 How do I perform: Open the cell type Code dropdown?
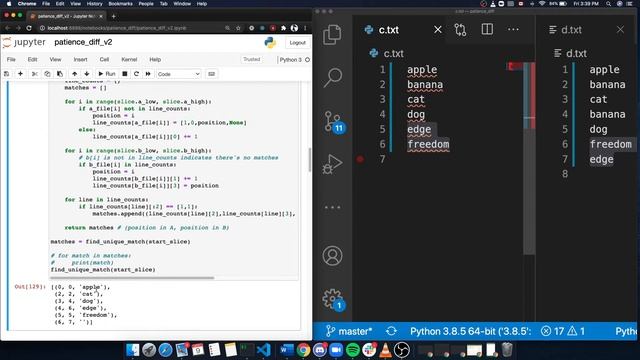click(179, 74)
